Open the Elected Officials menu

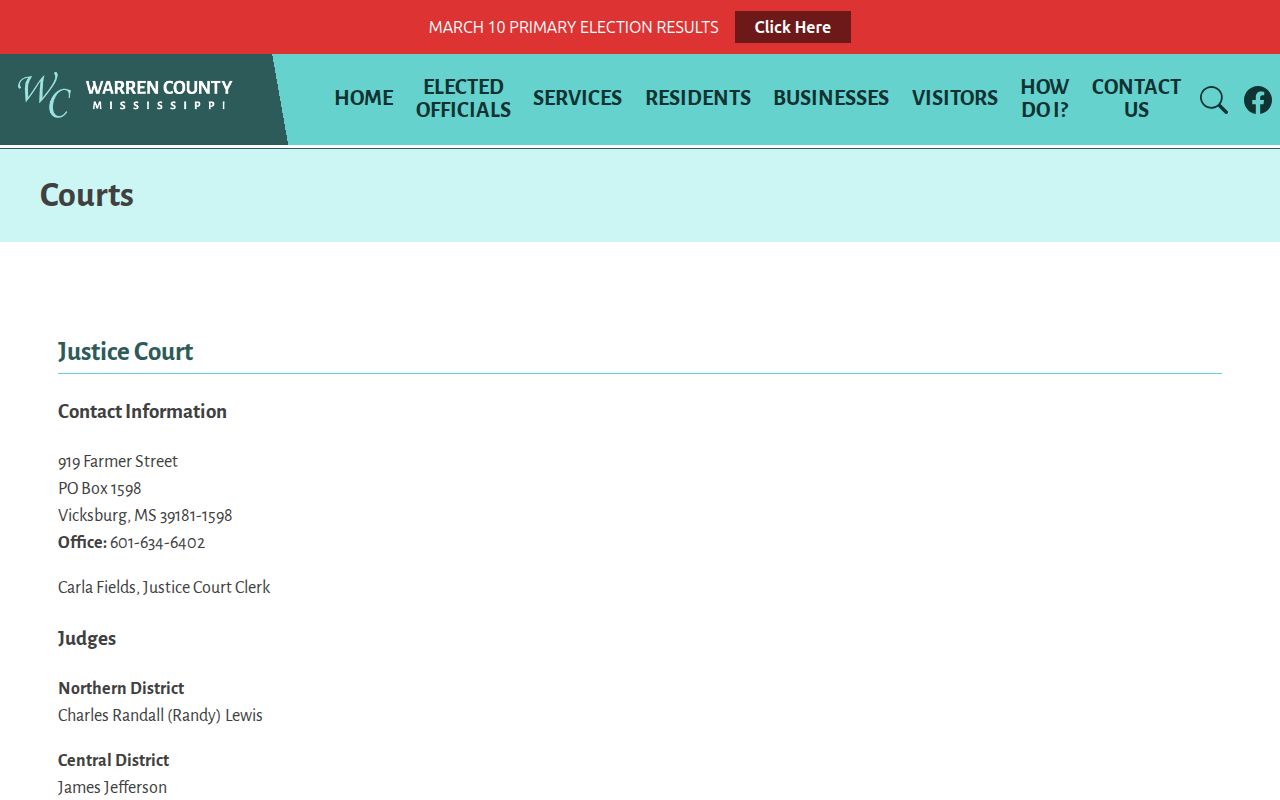(x=463, y=98)
